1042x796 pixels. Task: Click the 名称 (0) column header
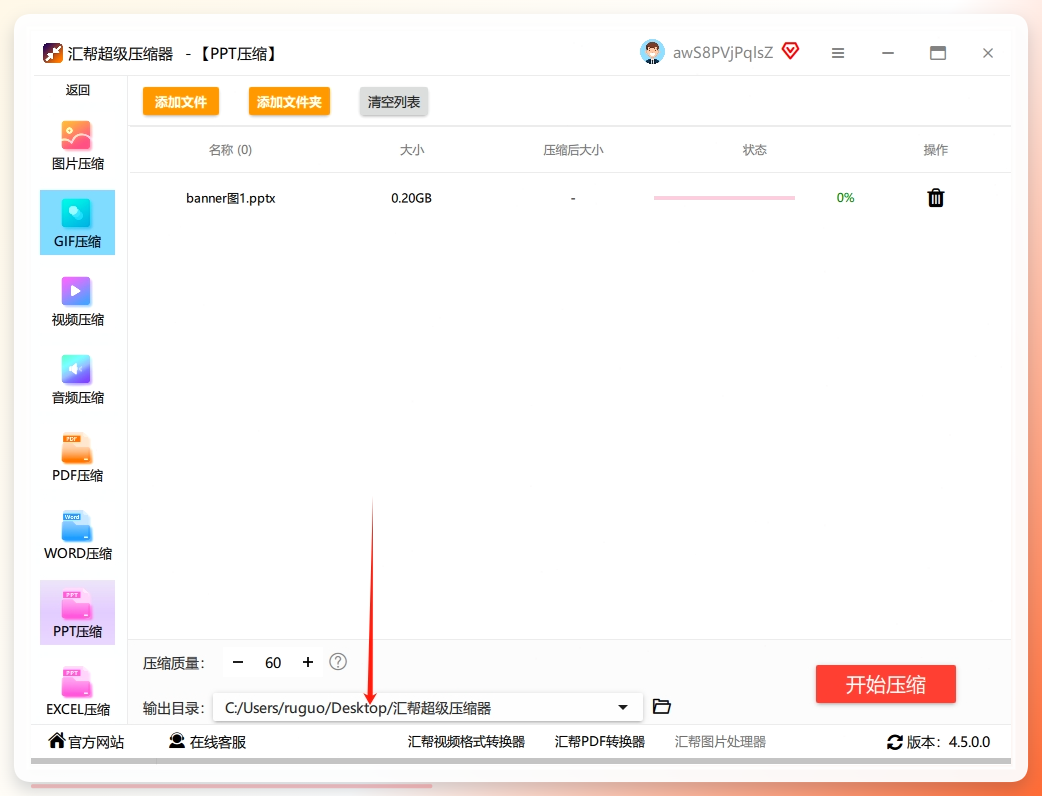click(x=231, y=150)
